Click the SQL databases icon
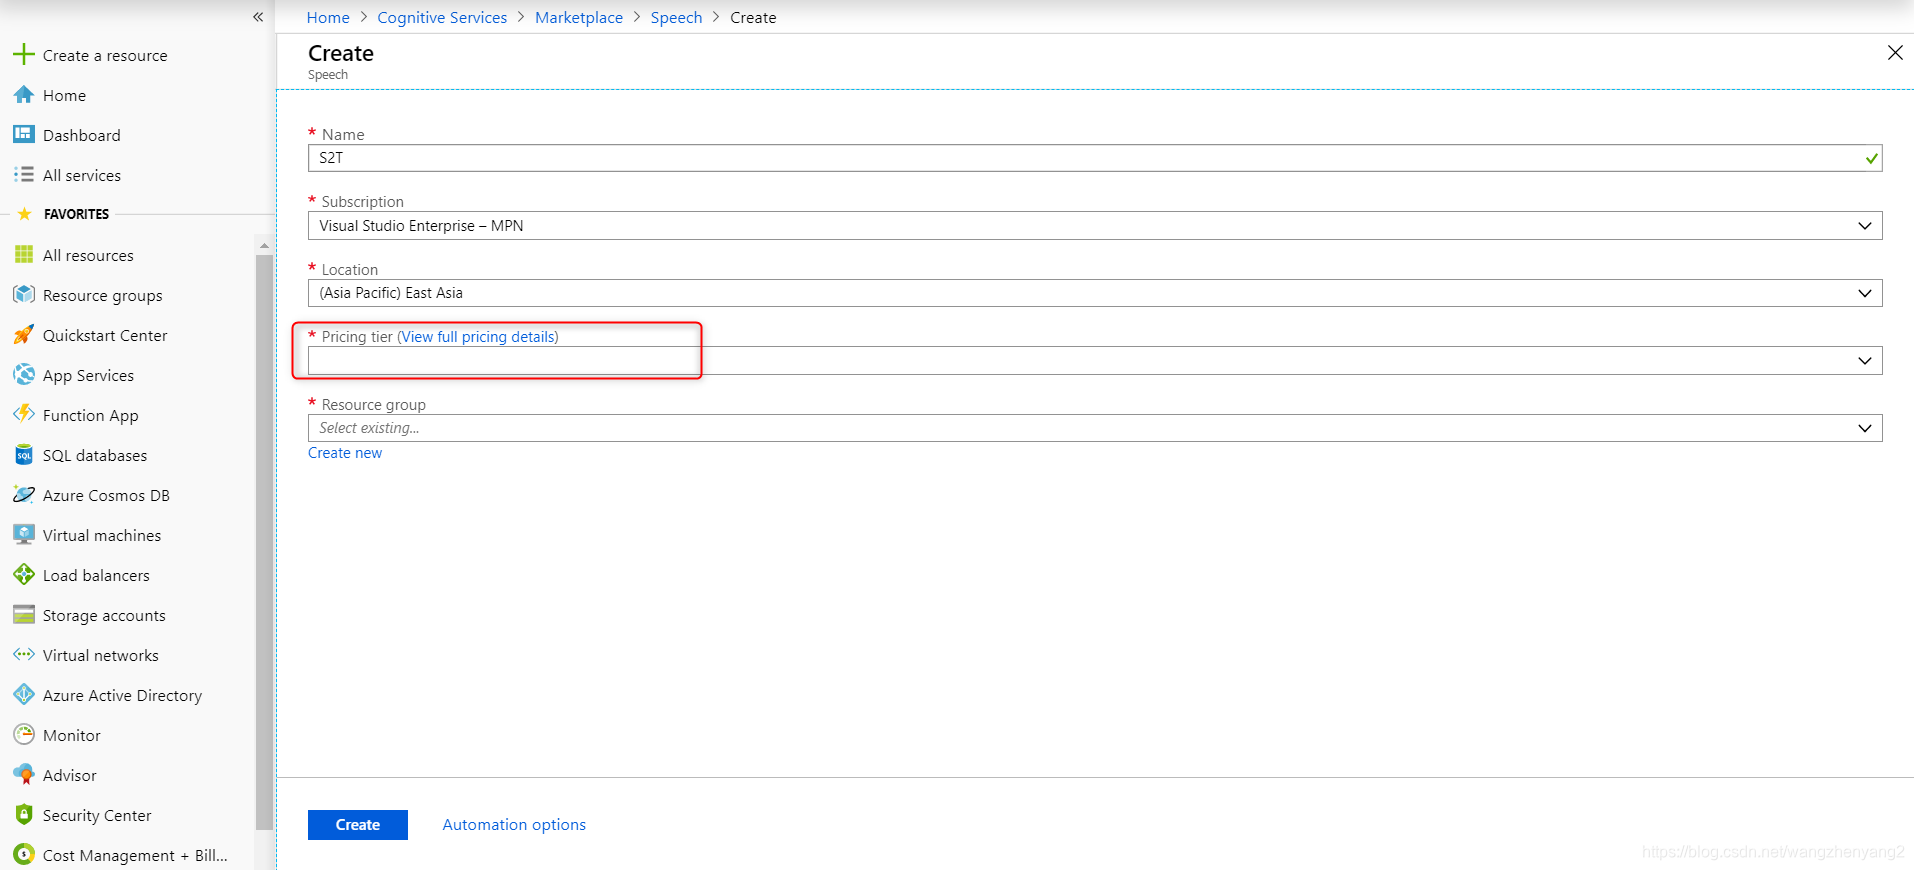 pyautogui.click(x=24, y=454)
